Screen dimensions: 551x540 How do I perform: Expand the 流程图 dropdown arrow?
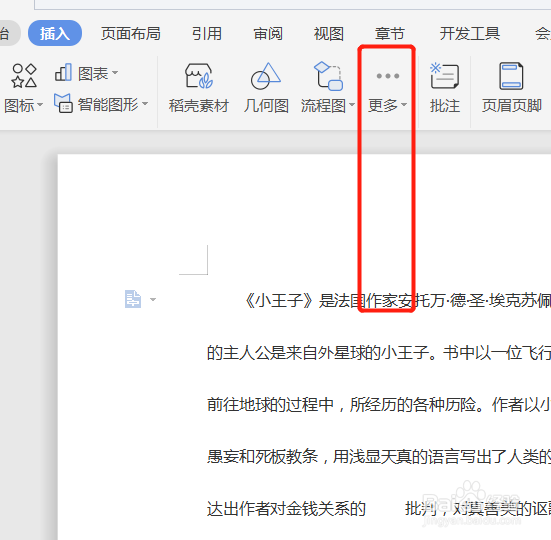point(352,104)
